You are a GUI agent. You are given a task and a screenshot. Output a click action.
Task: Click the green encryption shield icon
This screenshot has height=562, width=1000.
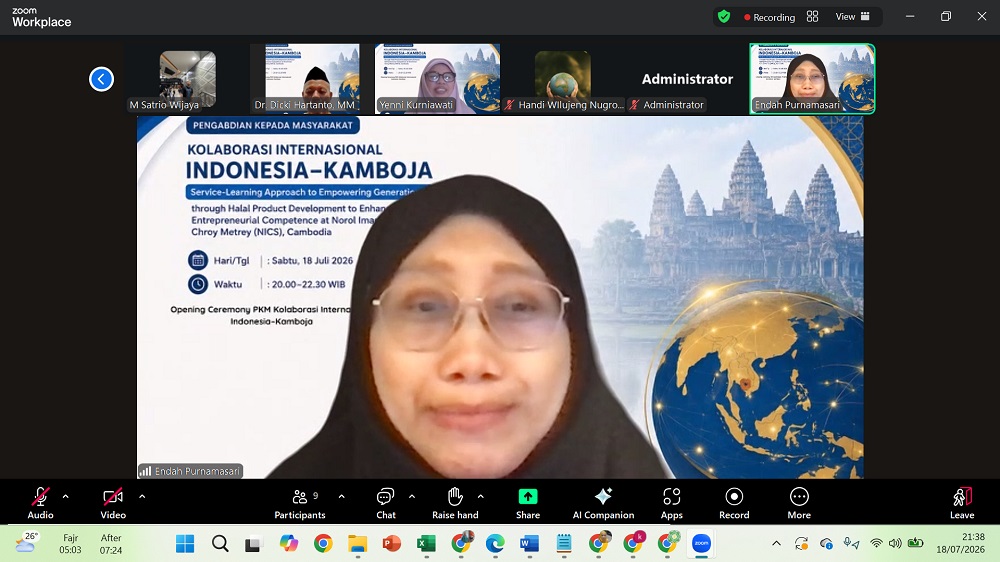[x=724, y=17]
